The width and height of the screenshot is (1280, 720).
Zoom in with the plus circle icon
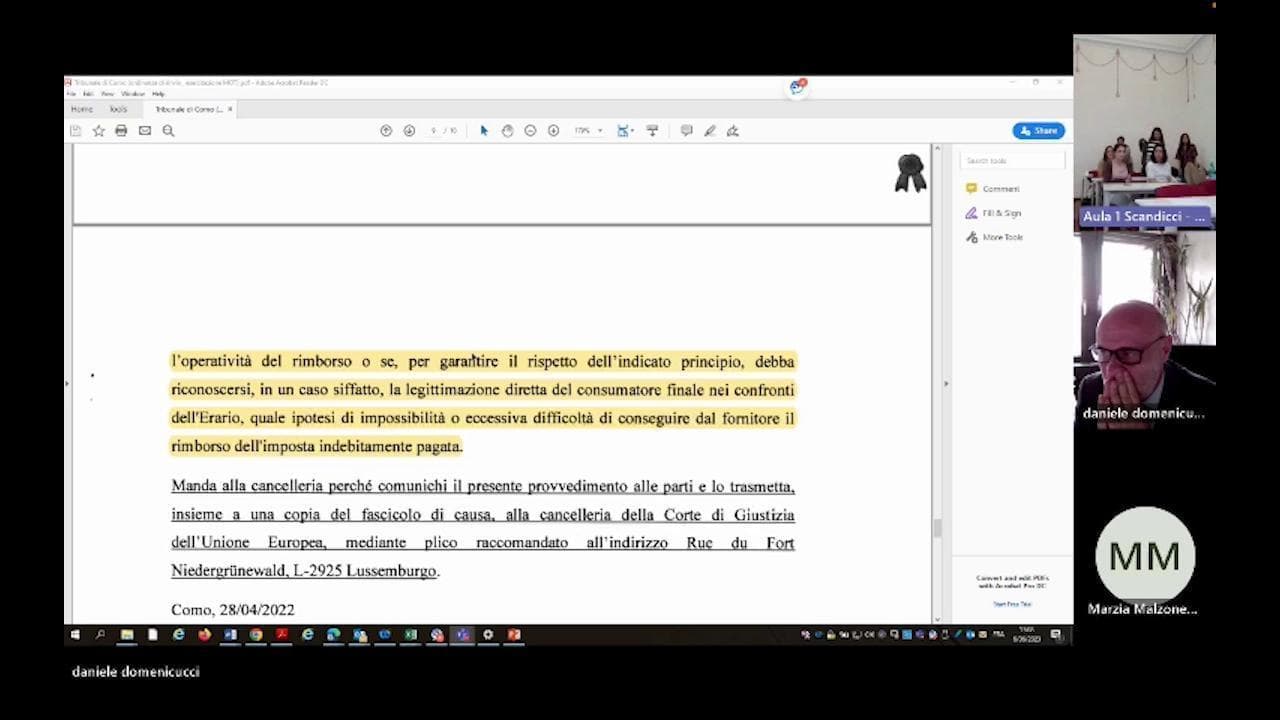(553, 131)
